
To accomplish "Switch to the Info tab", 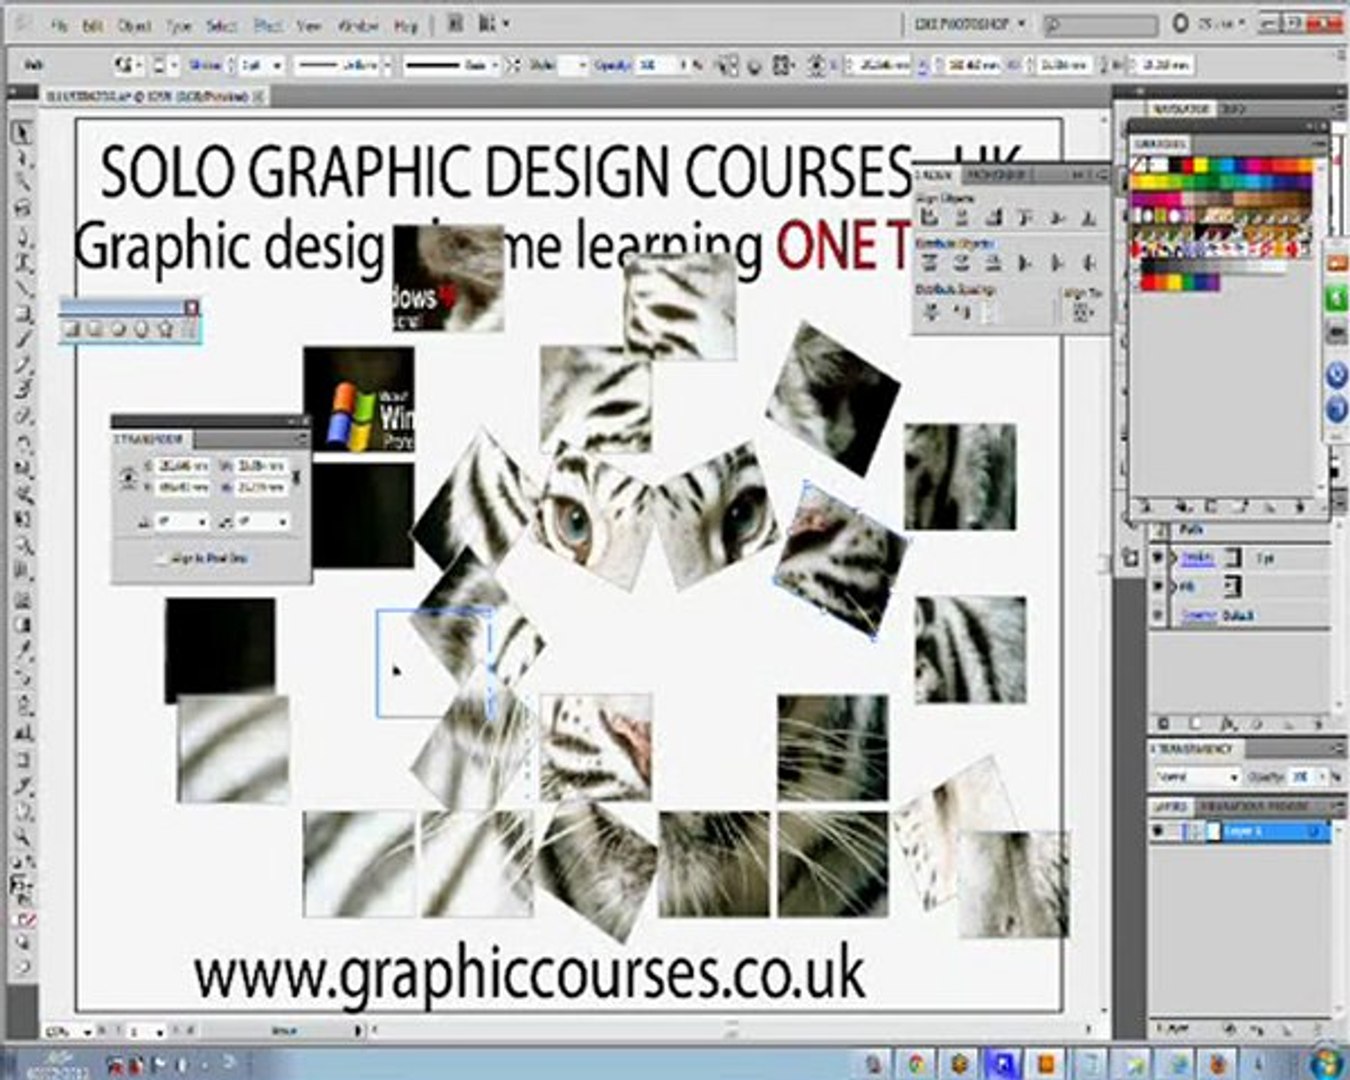I will click(1232, 108).
